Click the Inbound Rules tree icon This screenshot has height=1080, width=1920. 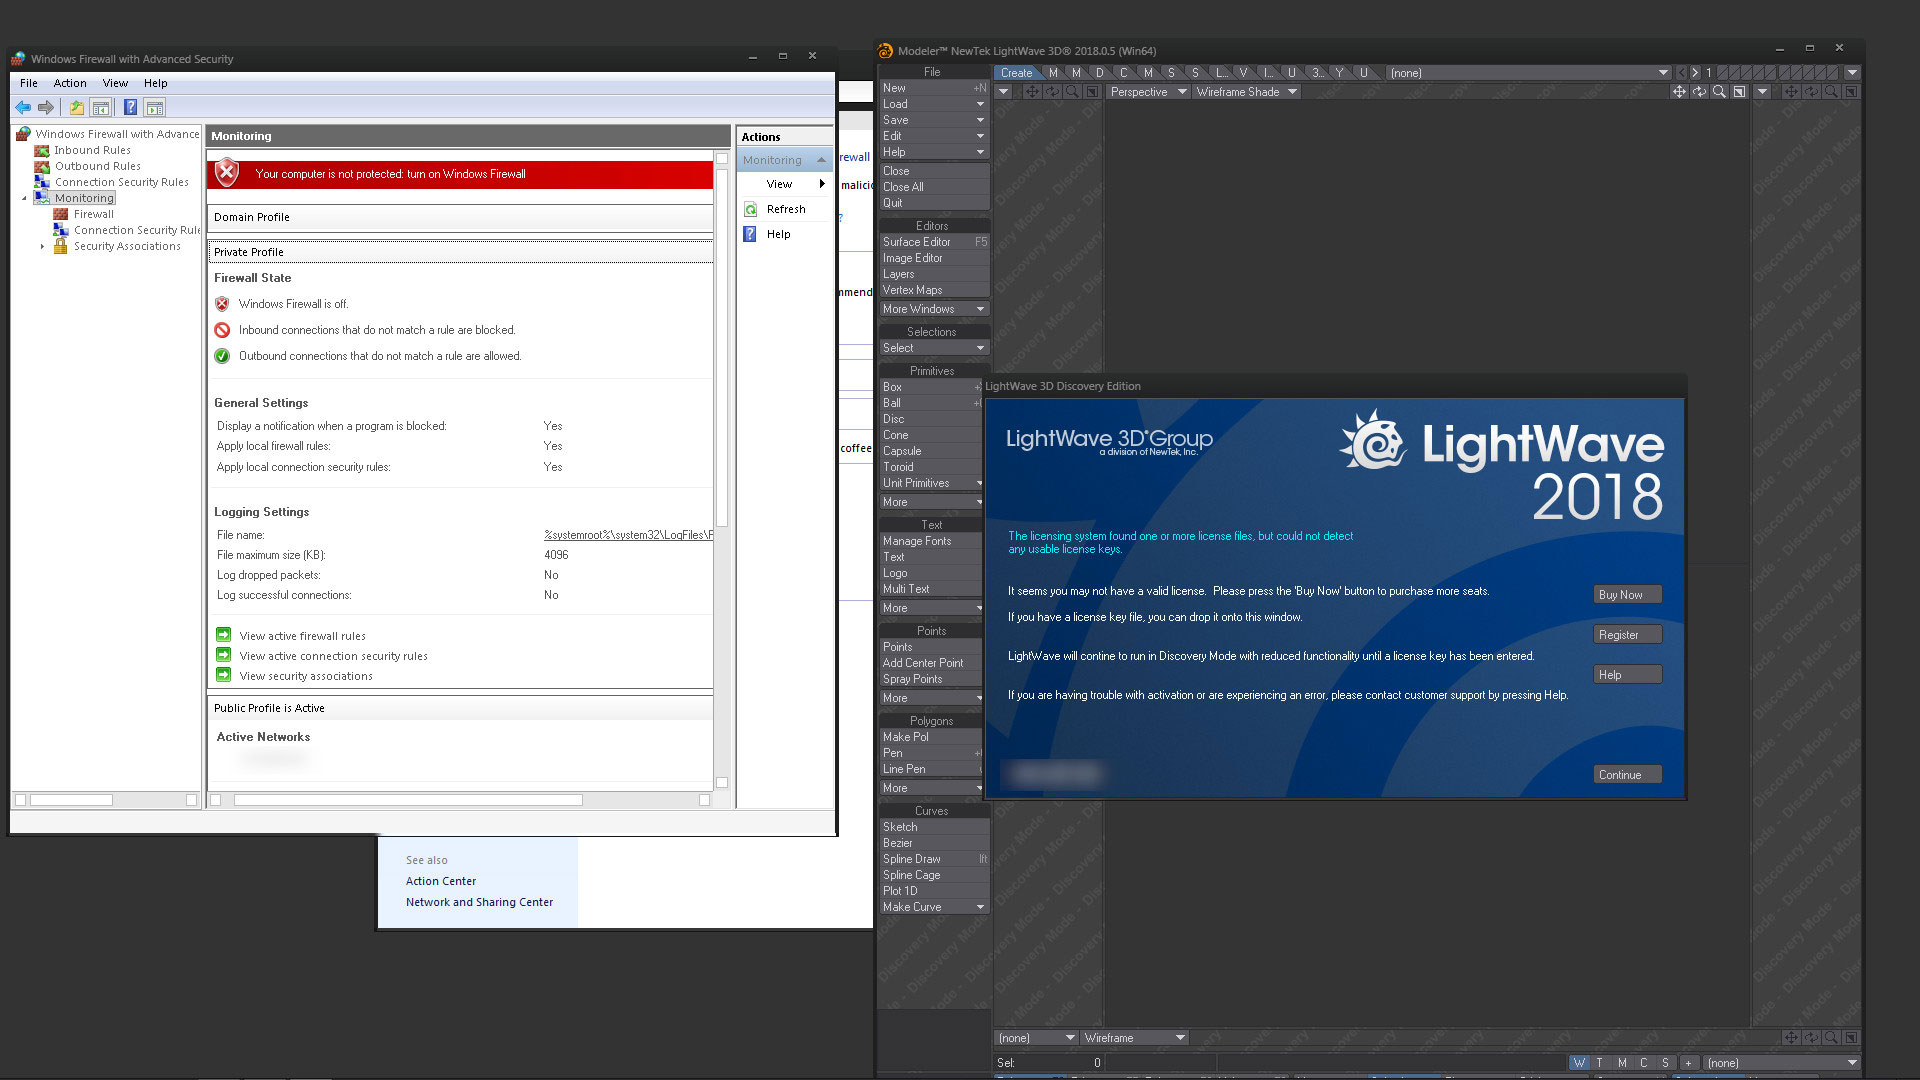tap(42, 150)
